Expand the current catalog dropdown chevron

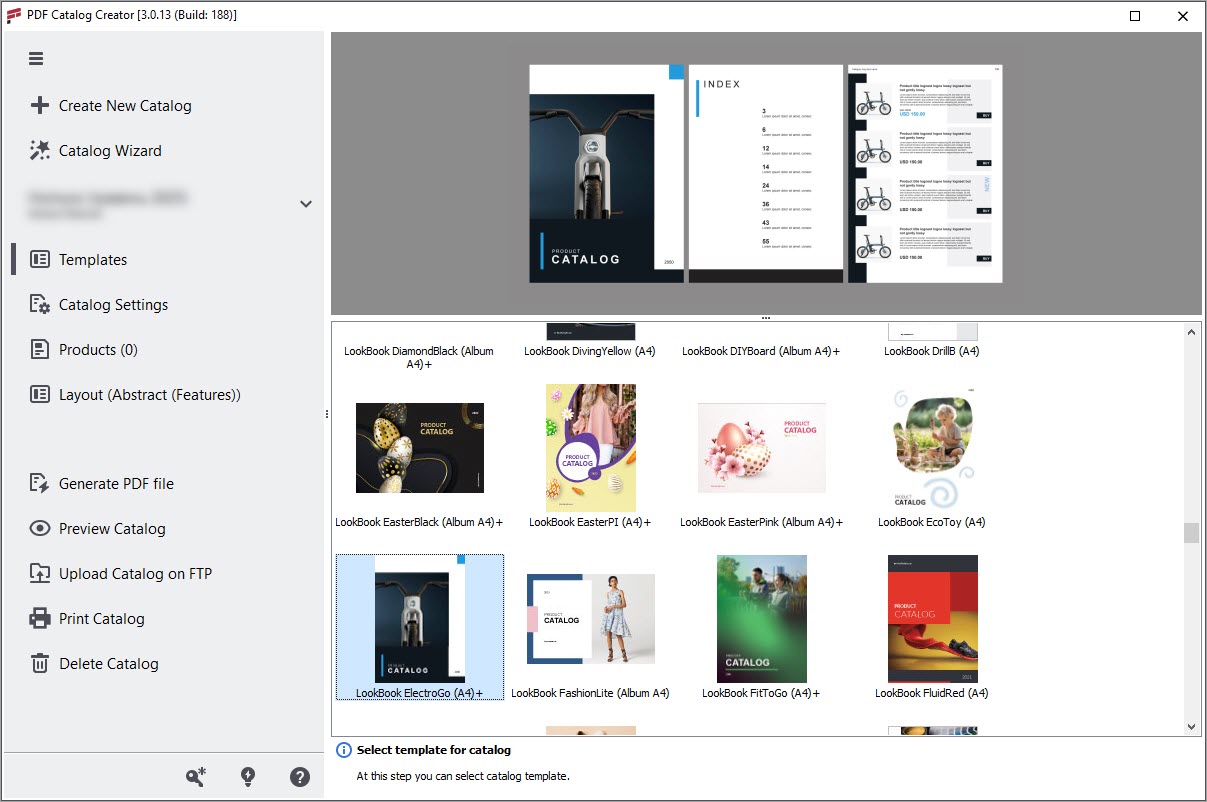(x=306, y=204)
